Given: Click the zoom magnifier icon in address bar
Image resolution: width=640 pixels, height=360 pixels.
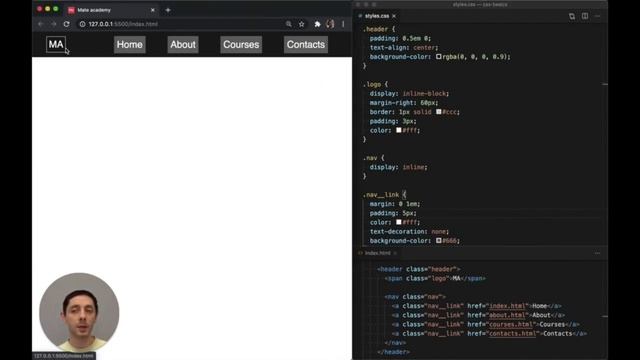Looking at the screenshot, I should (289, 24).
